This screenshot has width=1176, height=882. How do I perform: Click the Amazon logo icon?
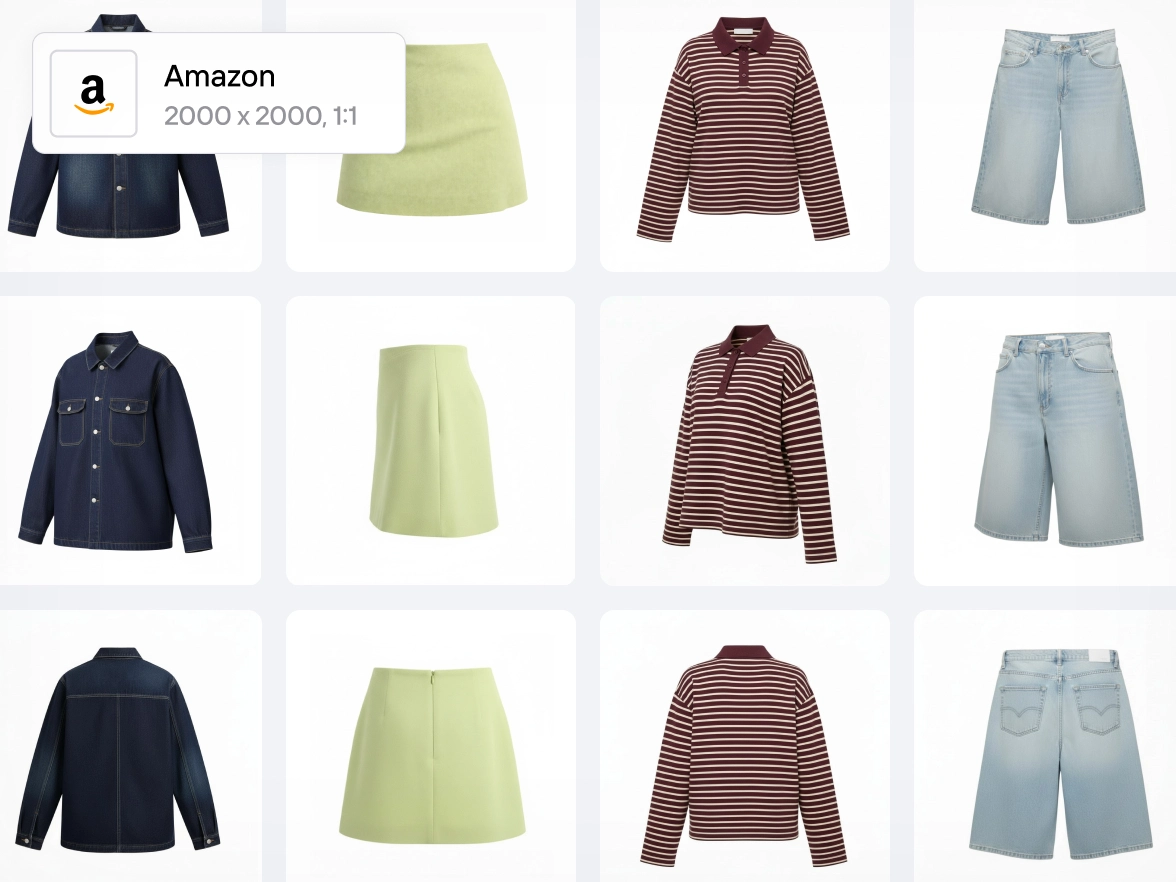point(93,94)
